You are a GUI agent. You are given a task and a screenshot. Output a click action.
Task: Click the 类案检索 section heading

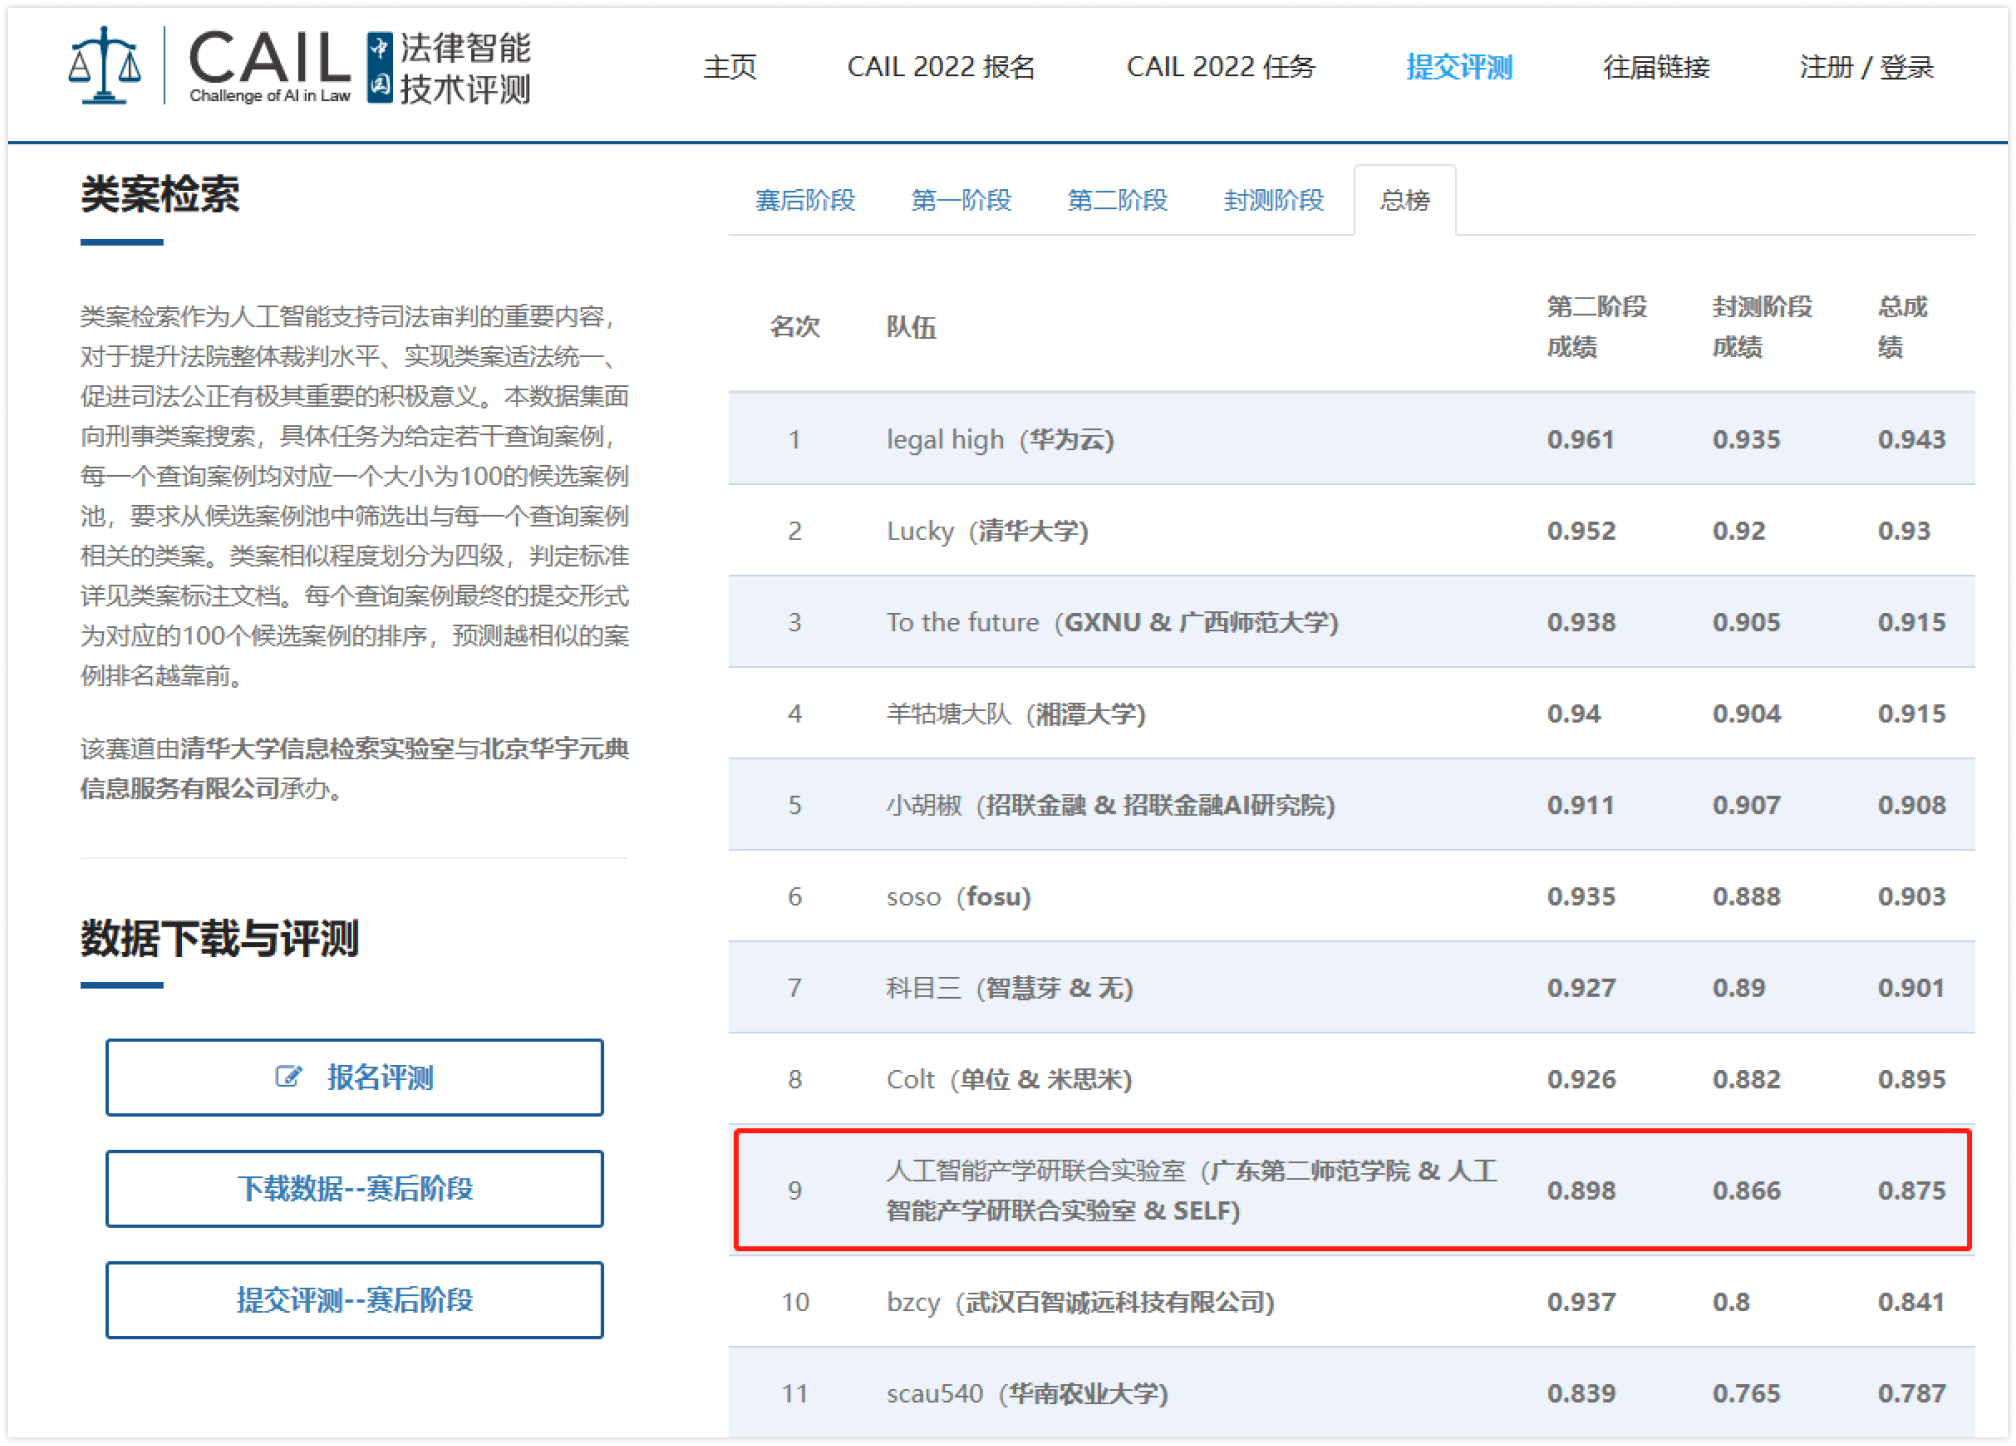(x=160, y=194)
